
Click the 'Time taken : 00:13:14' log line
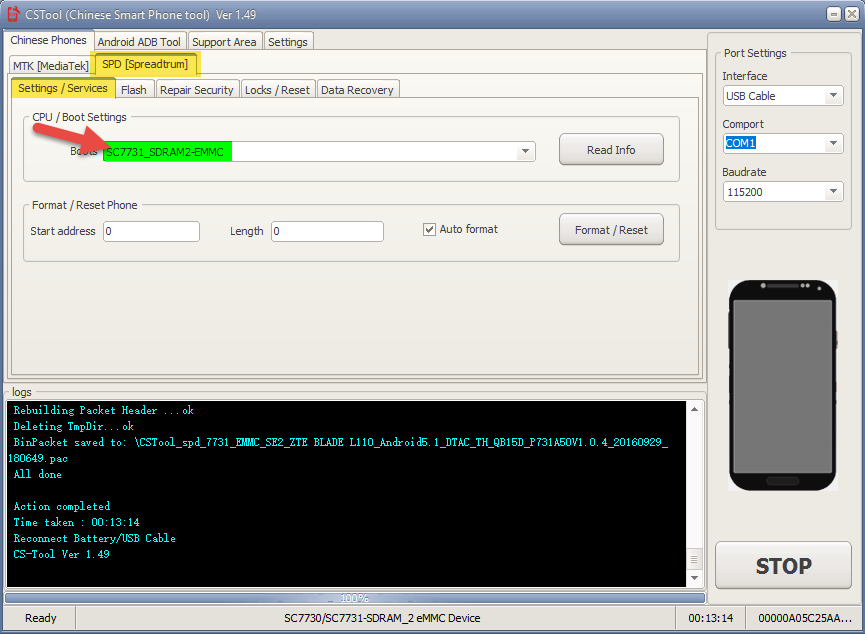pos(77,523)
